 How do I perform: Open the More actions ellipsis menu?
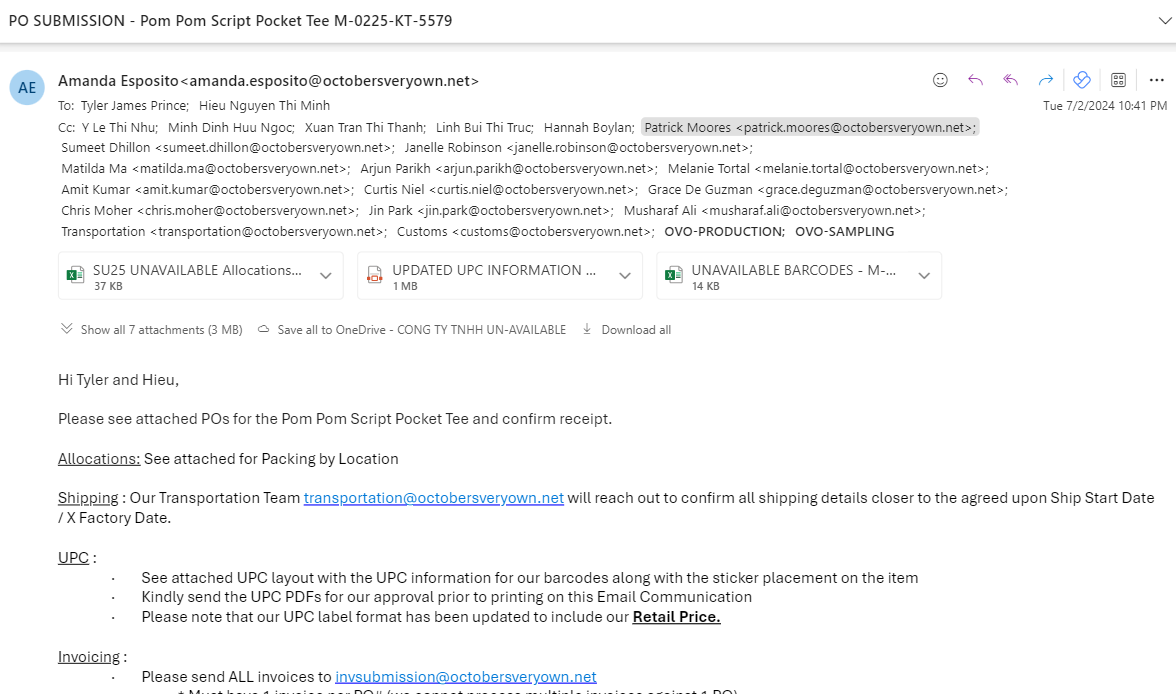coord(1156,80)
